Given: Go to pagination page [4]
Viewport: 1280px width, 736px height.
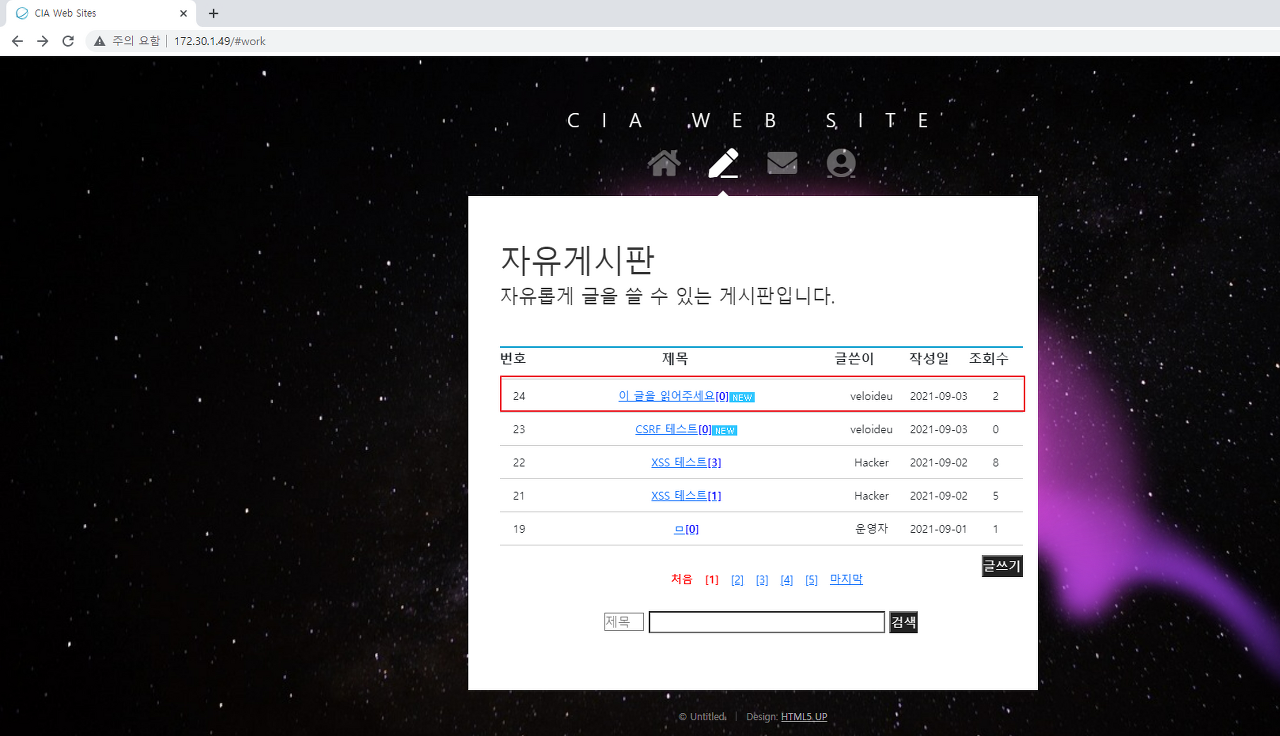Looking at the screenshot, I should pyautogui.click(x=787, y=580).
